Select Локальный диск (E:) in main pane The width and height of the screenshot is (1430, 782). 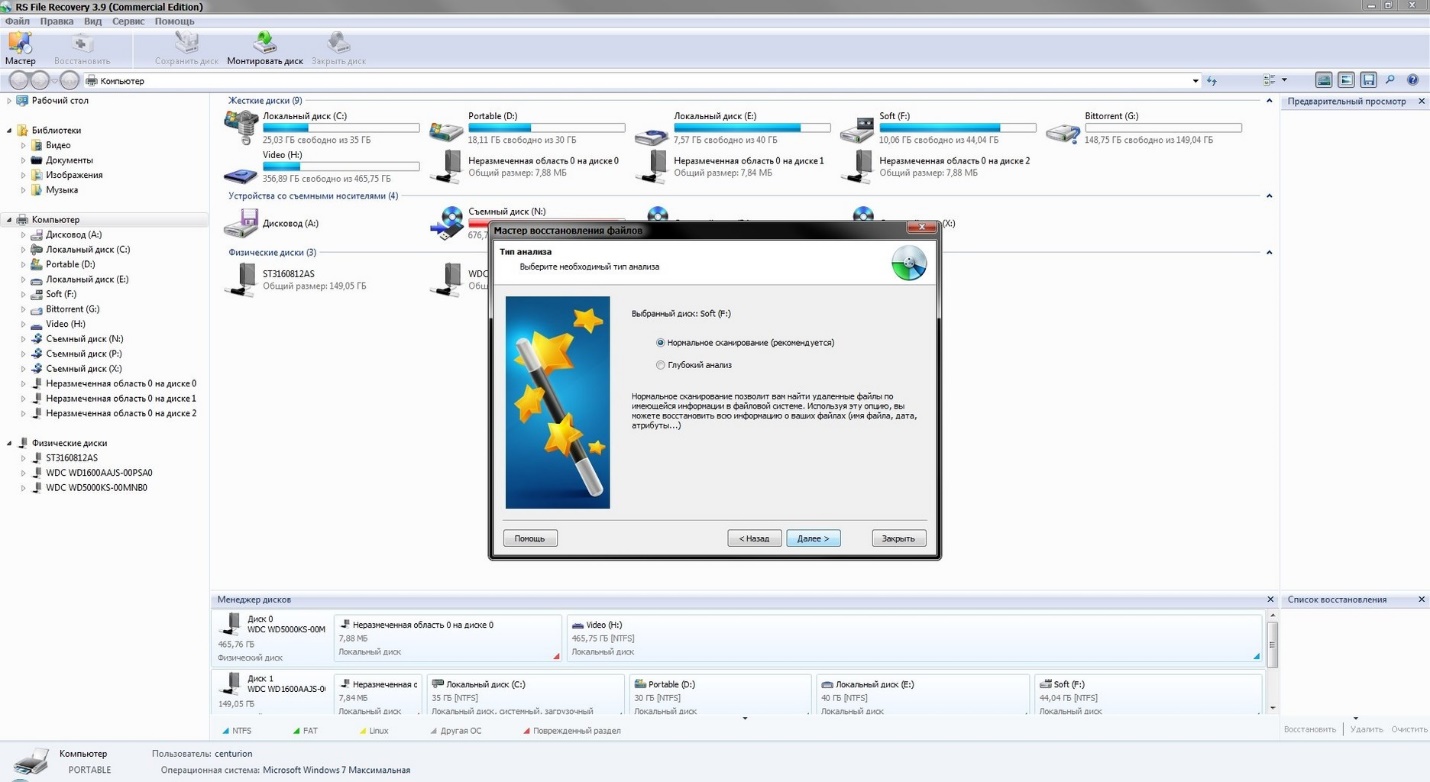click(x=734, y=128)
